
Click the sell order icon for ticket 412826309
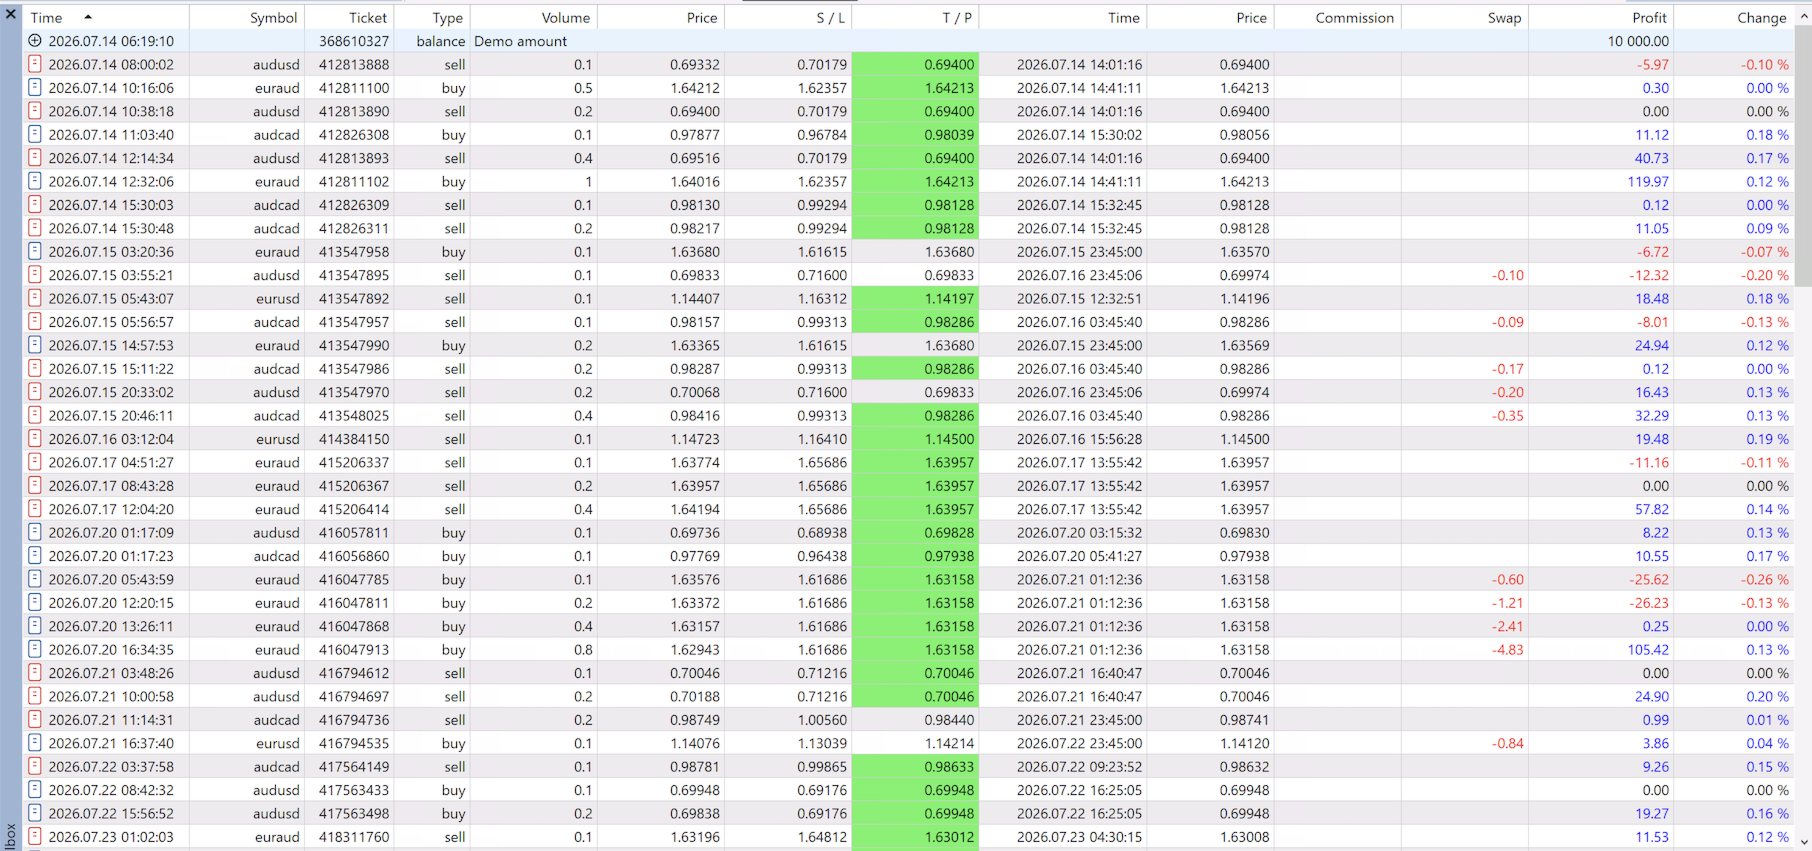(x=35, y=205)
